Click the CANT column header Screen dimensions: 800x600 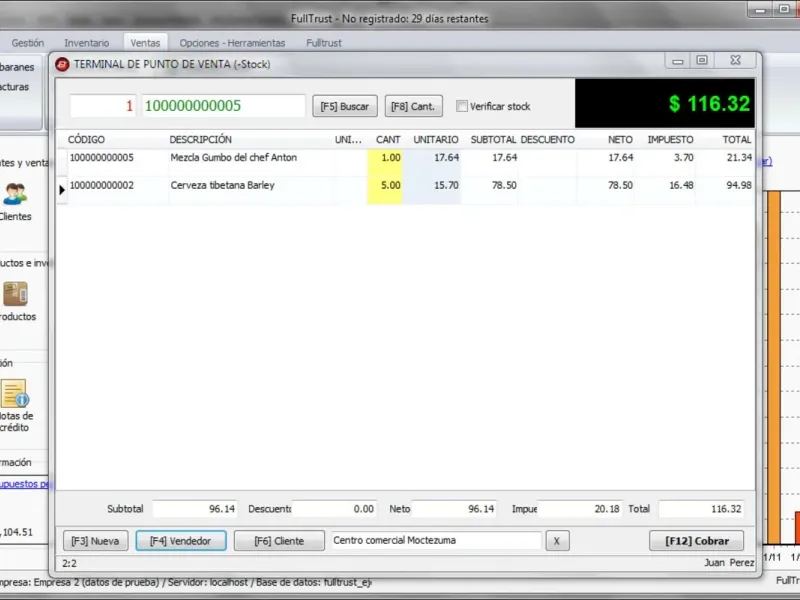click(x=388, y=139)
